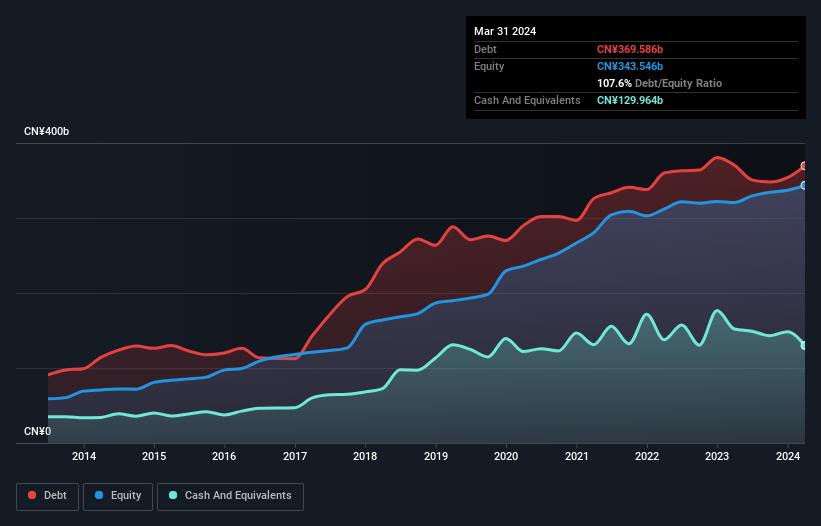The height and width of the screenshot is (526, 821).
Task: Select the 2015 x-axis label
Action: (x=154, y=456)
